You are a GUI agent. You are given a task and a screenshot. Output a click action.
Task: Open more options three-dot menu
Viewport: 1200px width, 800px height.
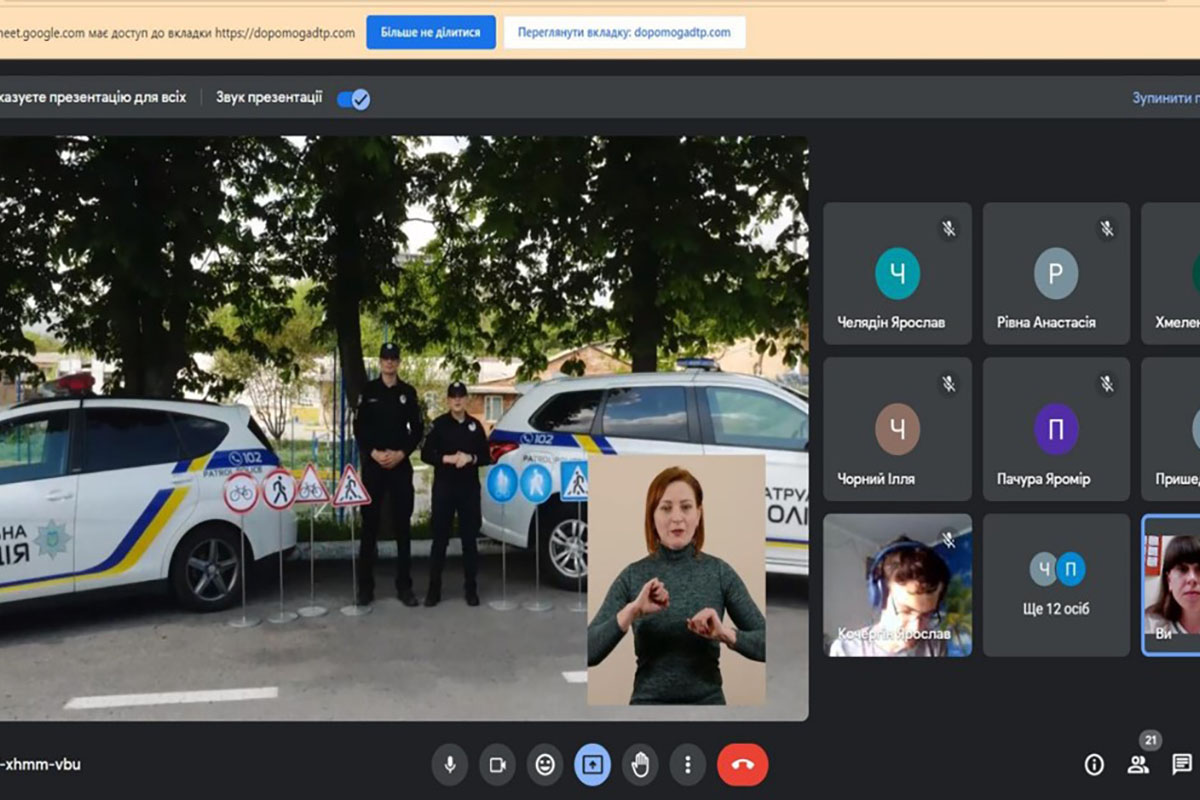(x=687, y=765)
